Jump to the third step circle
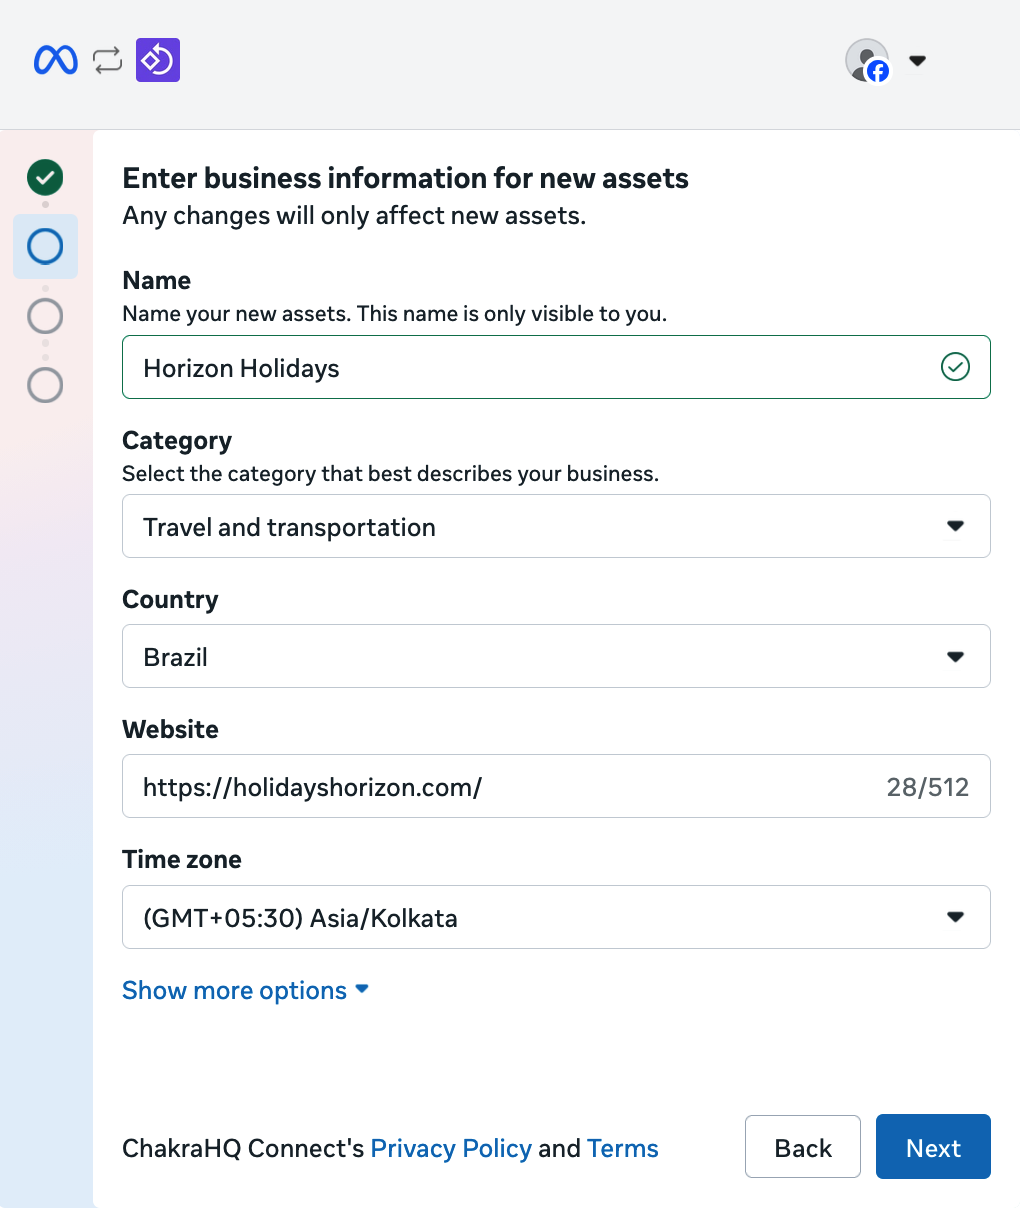 tap(45, 316)
